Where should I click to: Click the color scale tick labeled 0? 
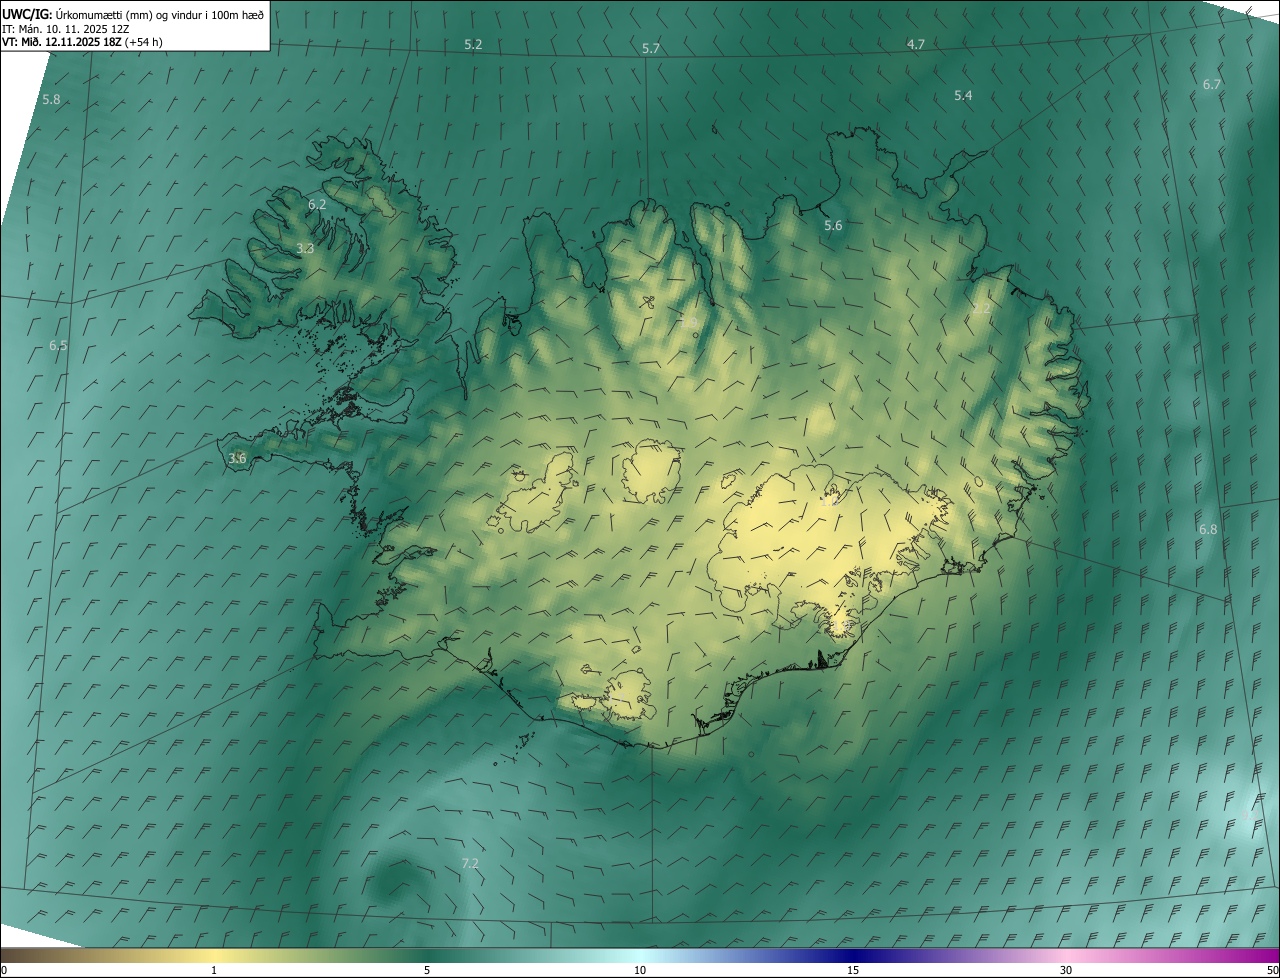pos(4,971)
